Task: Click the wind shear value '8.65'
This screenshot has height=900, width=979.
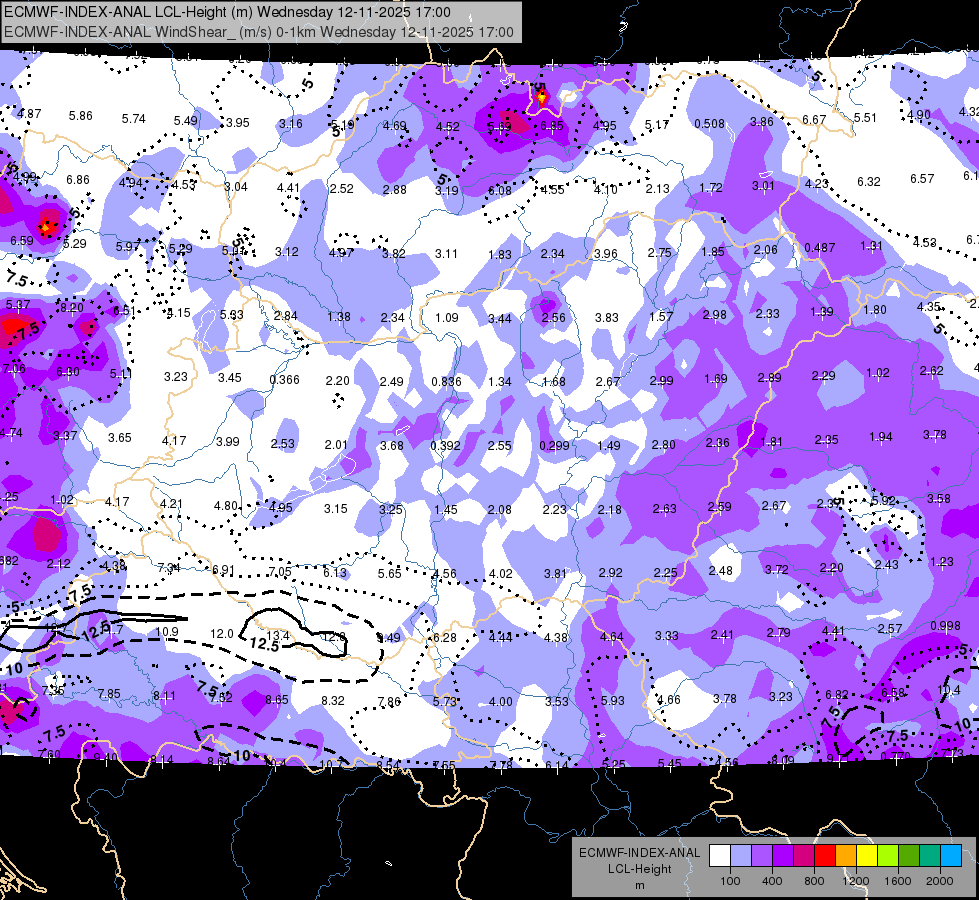Action: point(277,700)
